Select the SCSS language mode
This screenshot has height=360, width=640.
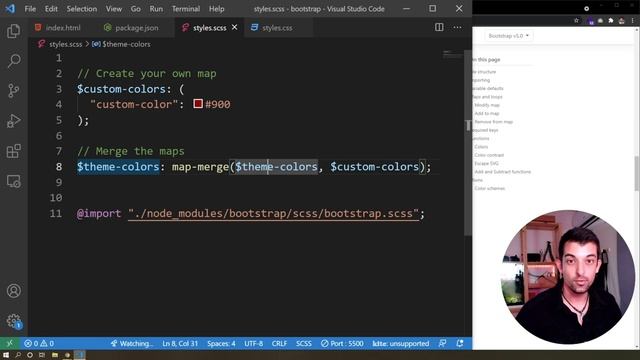(304, 344)
